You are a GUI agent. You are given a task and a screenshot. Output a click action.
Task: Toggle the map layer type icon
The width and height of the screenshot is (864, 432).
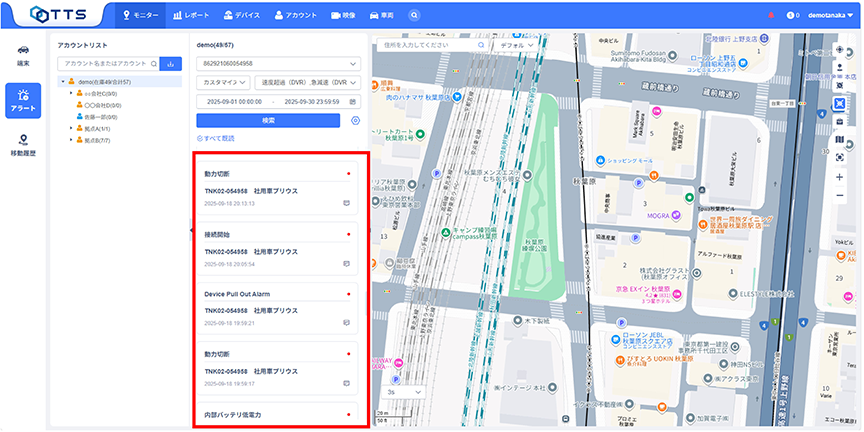(840, 139)
